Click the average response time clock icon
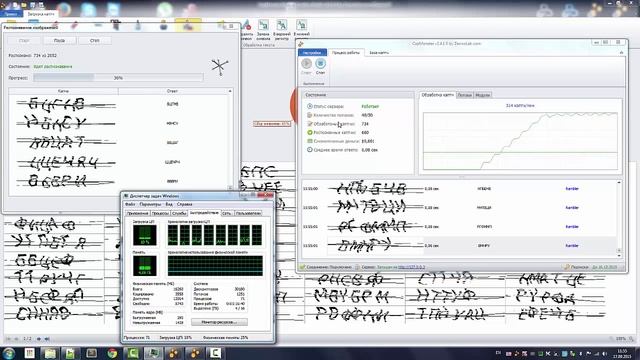The height and width of the screenshot is (360, 640). (310, 150)
